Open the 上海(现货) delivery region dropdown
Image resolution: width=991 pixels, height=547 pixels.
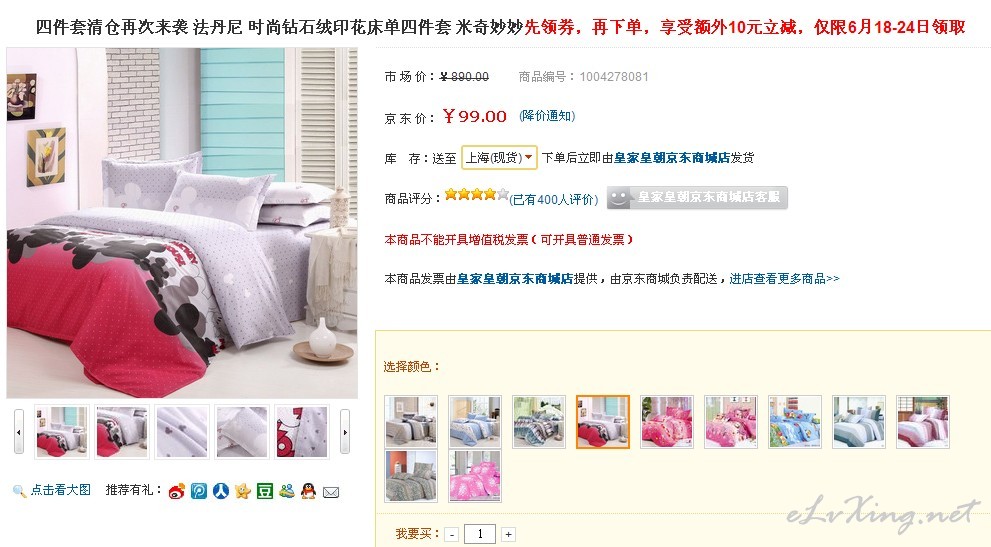pos(499,157)
